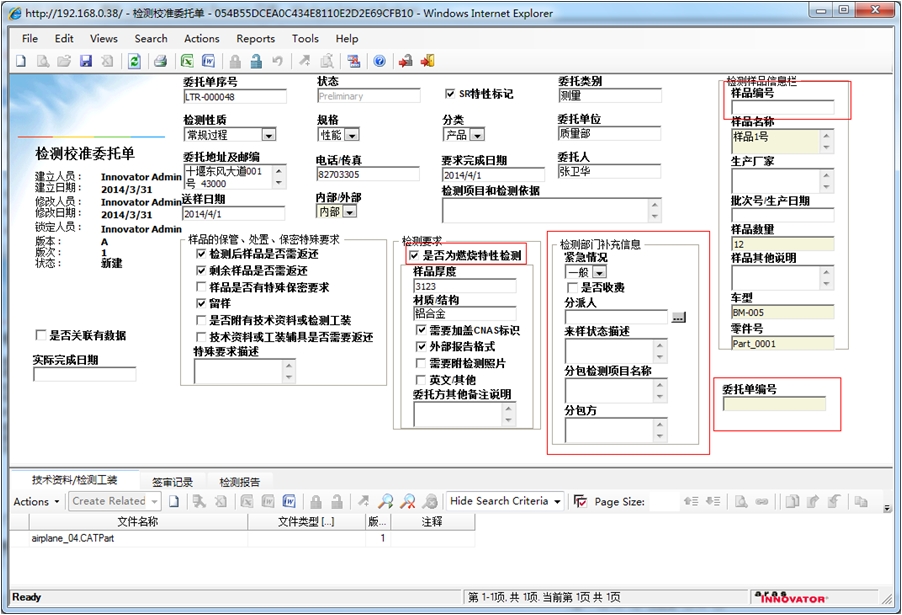The height and width of the screenshot is (615, 902).
Task: Click the Promote arrow icon in the toolbar
Action: (304, 61)
